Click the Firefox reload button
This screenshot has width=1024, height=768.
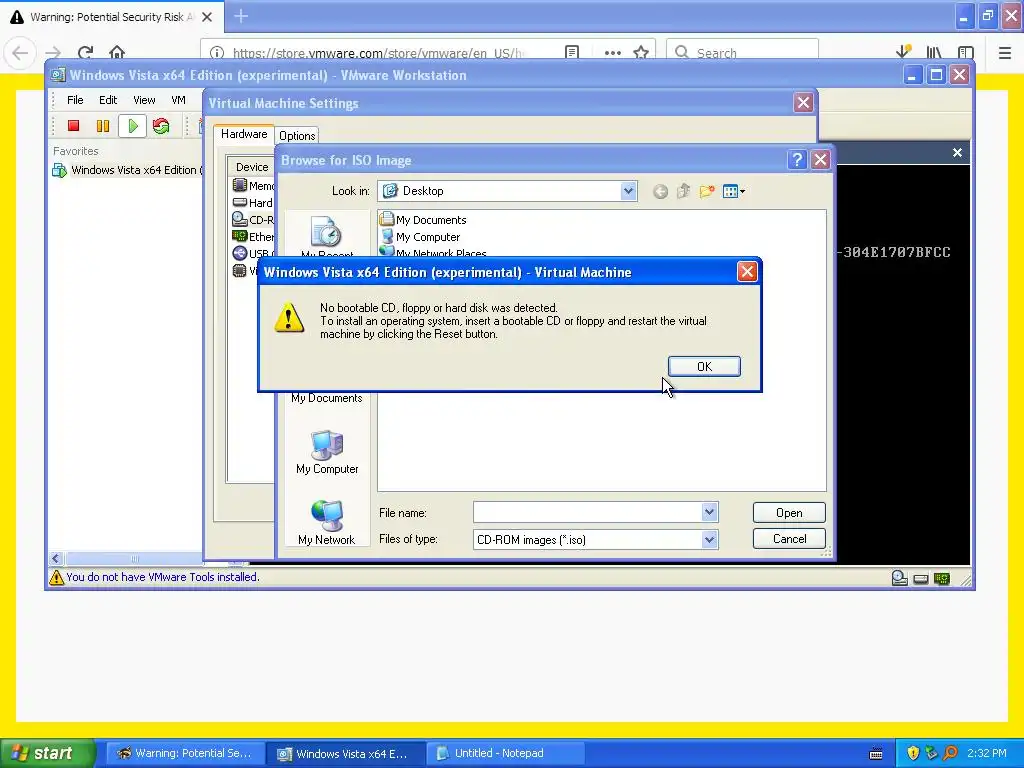tap(85, 52)
